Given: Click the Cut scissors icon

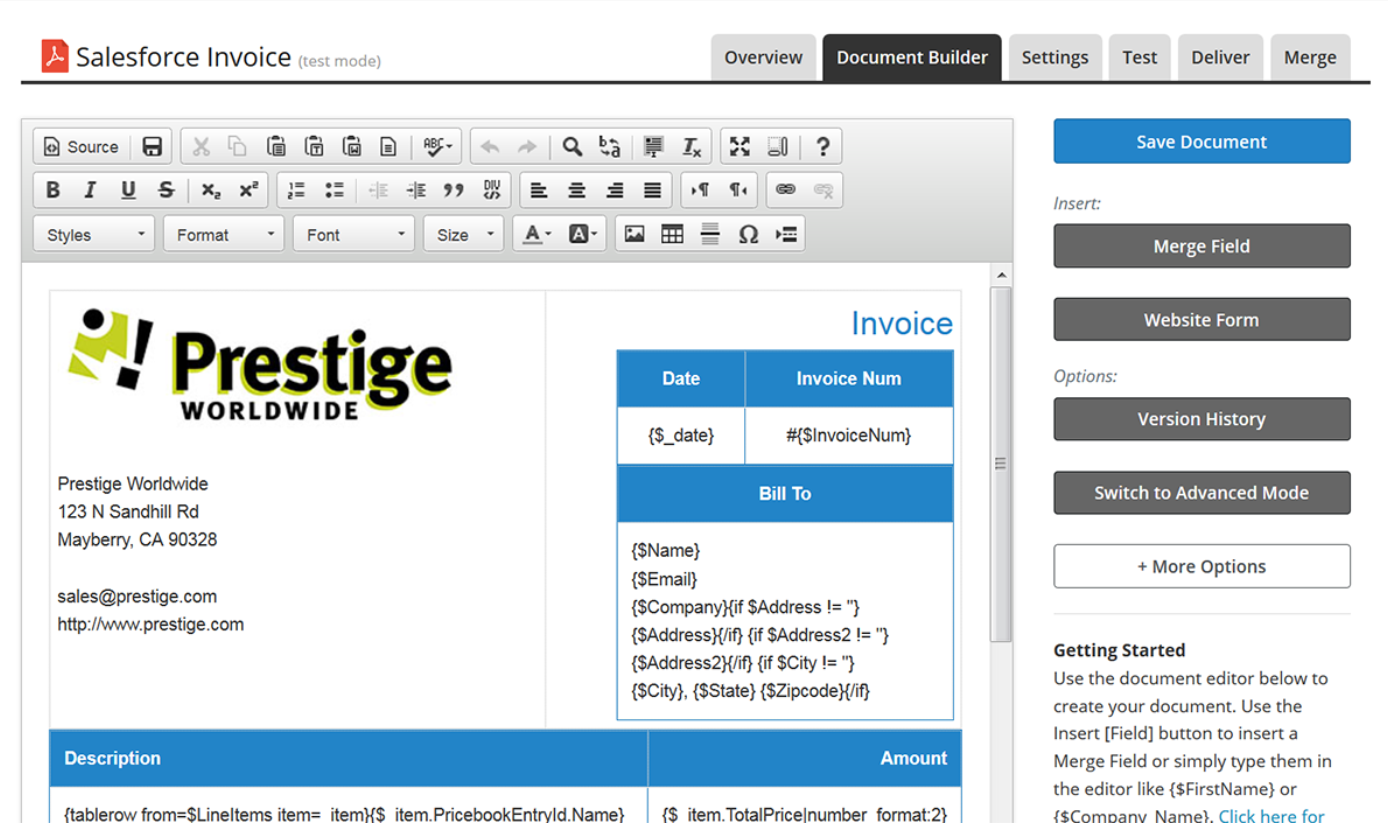Looking at the screenshot, I should point(201,147).
